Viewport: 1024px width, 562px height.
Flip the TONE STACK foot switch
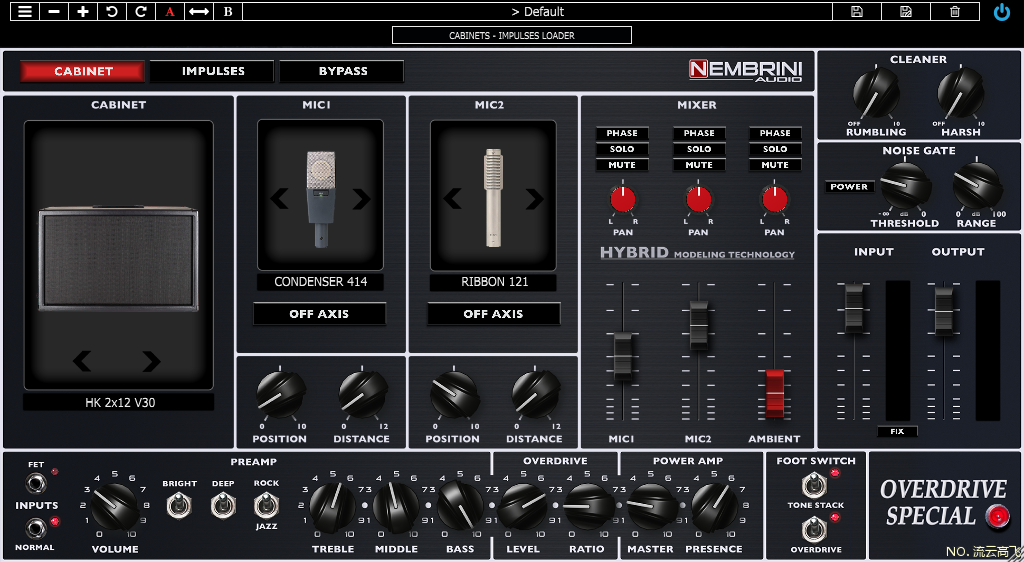(x=814, y=485)
